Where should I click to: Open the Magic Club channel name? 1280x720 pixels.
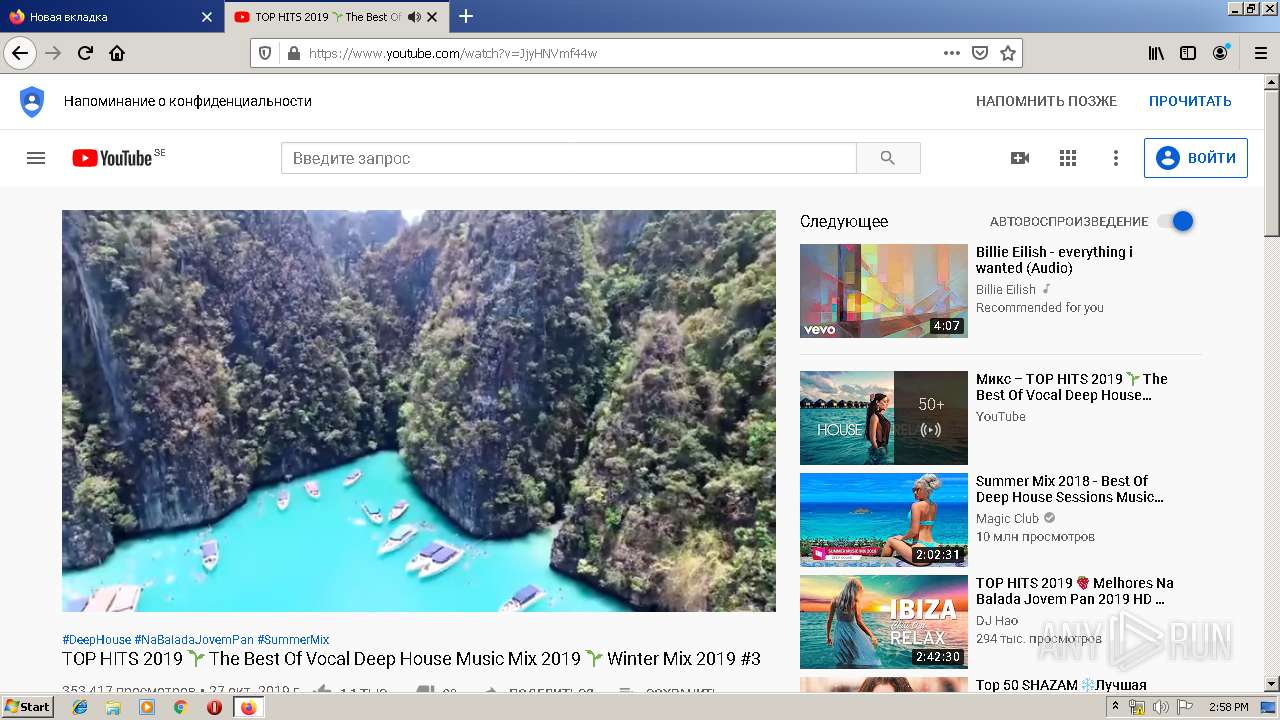(x=1007, y=518)
